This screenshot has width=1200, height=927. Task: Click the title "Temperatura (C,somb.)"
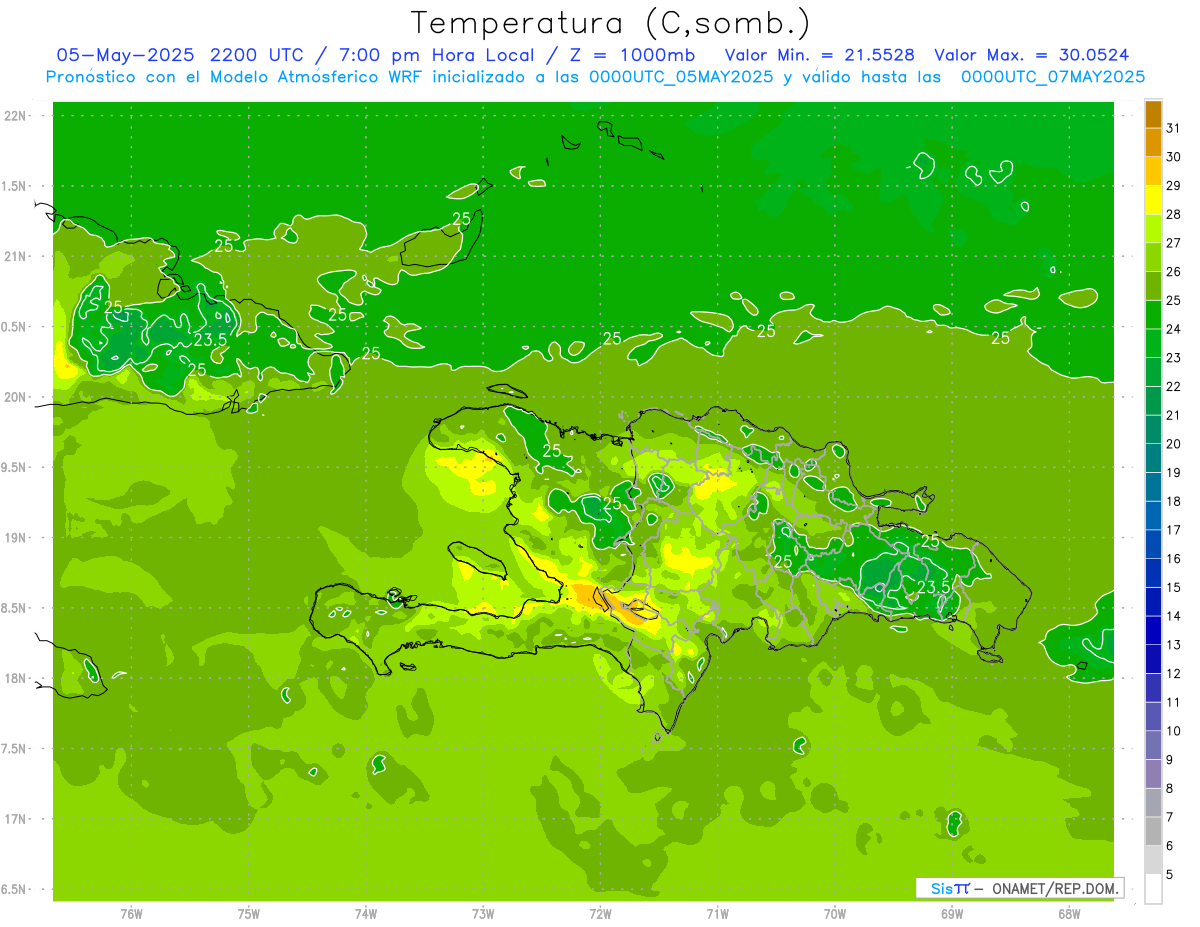(x=611, y=23)
